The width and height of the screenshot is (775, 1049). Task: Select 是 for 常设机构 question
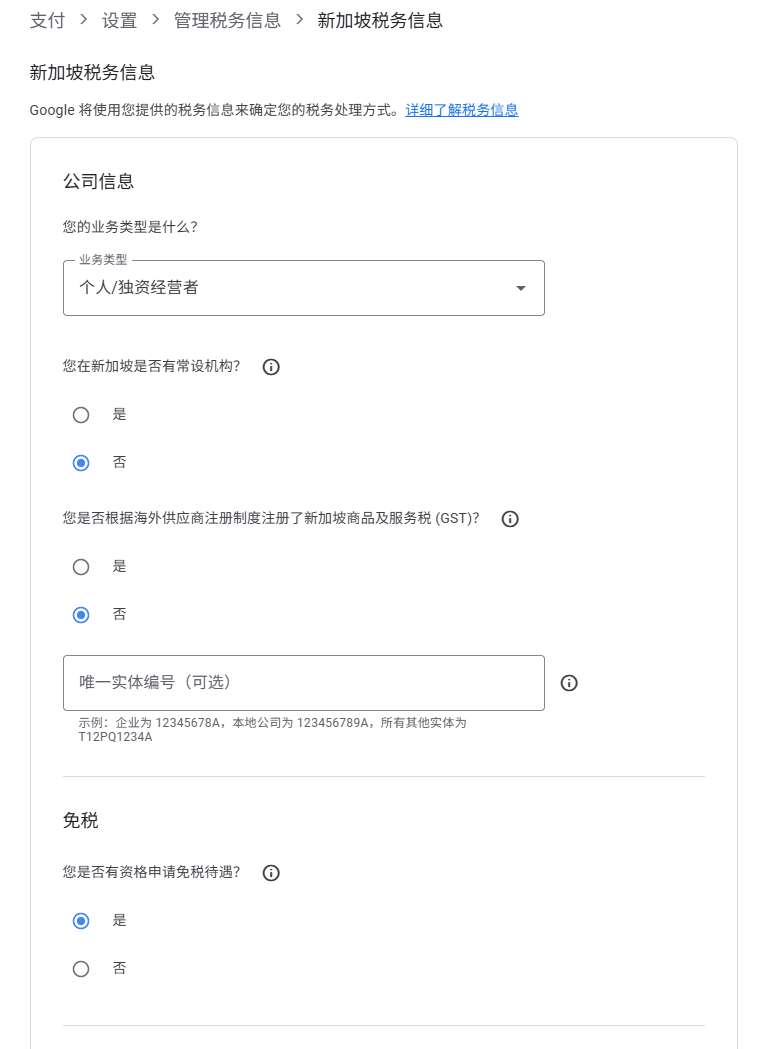point(81,415)
